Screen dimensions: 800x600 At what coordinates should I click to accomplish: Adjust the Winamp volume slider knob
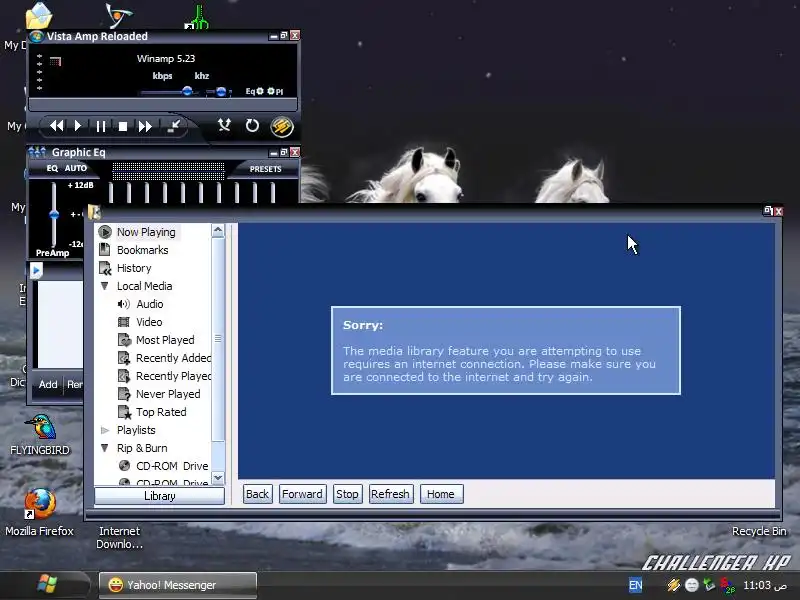pyautogui.click(x=187, y=91)
